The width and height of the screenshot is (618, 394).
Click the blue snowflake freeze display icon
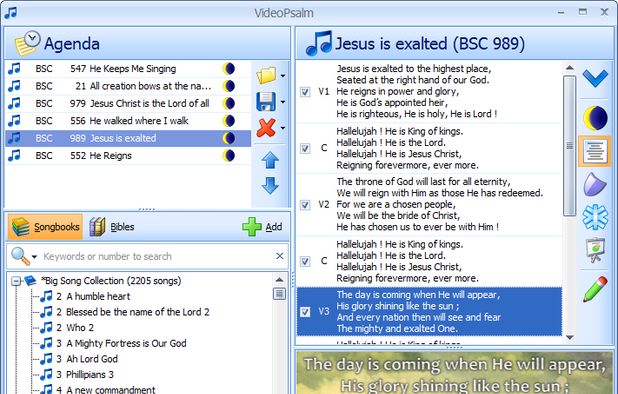595,217
